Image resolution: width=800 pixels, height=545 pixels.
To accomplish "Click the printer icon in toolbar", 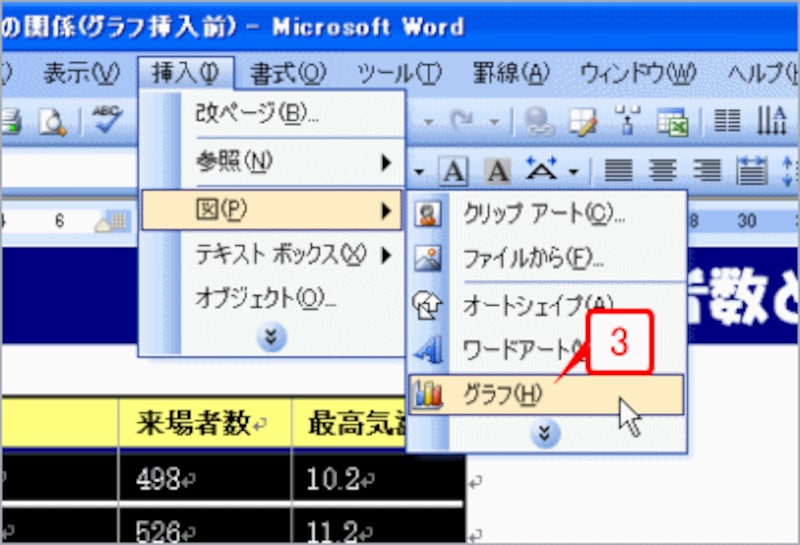I will click(x=11, y=121).
